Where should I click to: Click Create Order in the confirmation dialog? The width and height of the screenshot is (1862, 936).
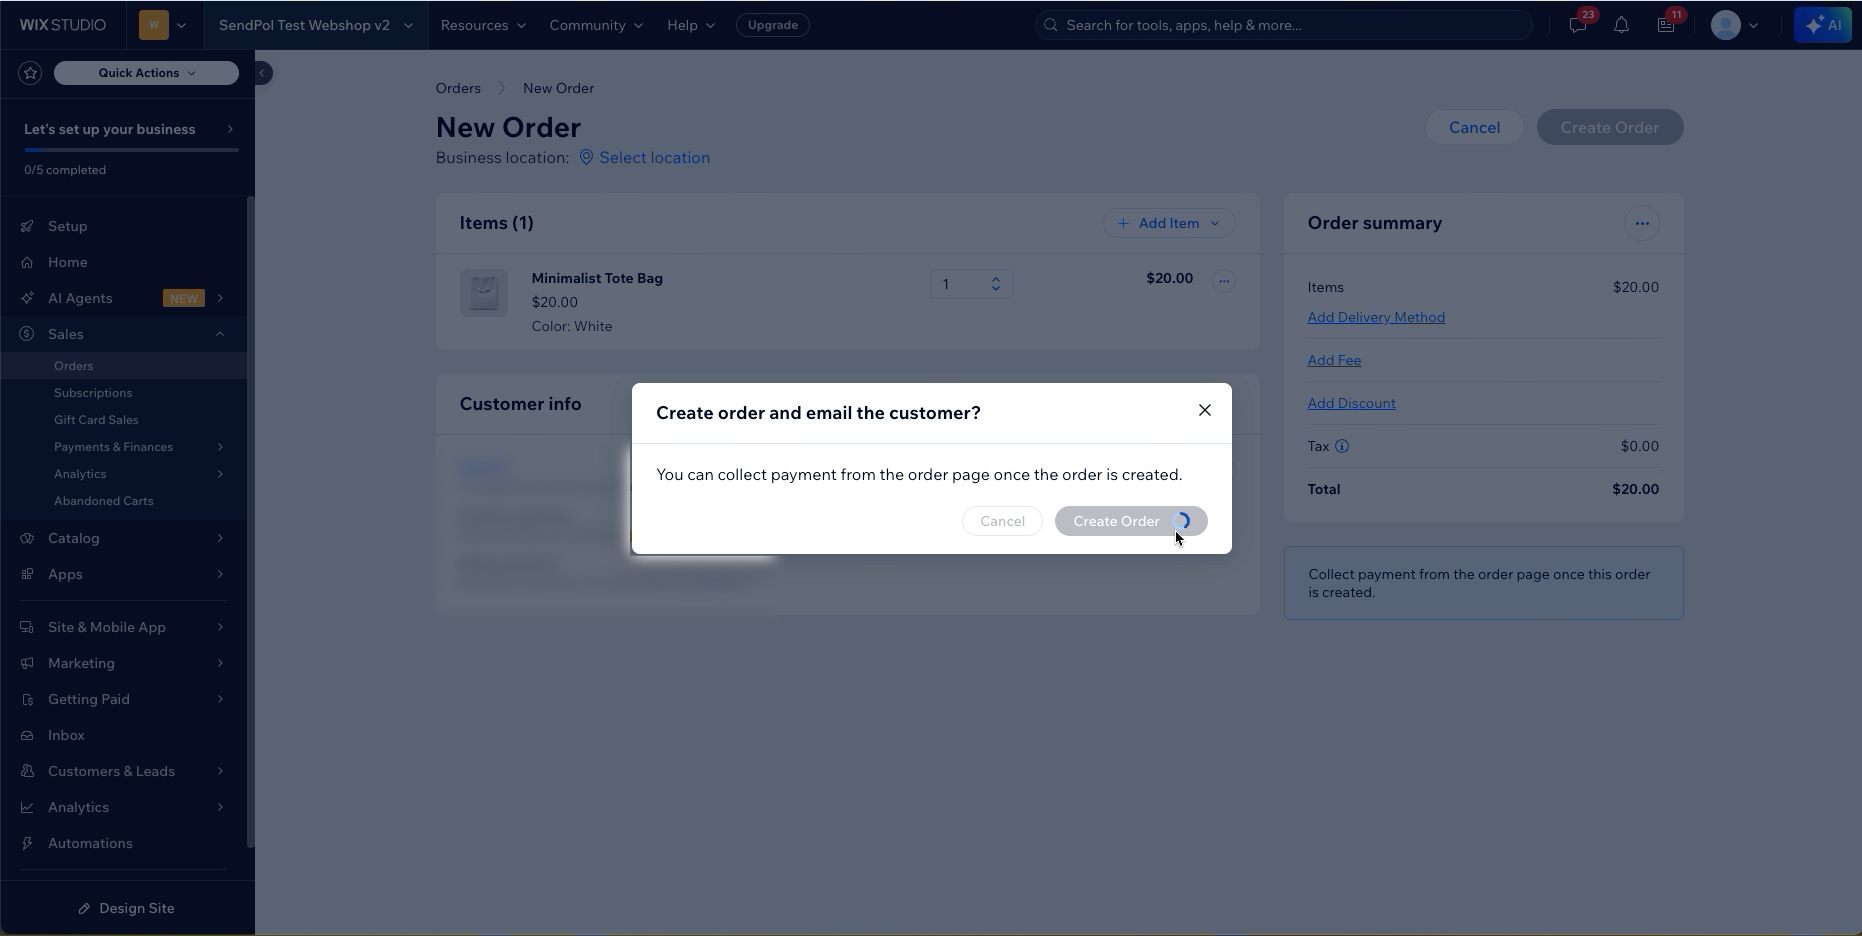point(1131,521)
